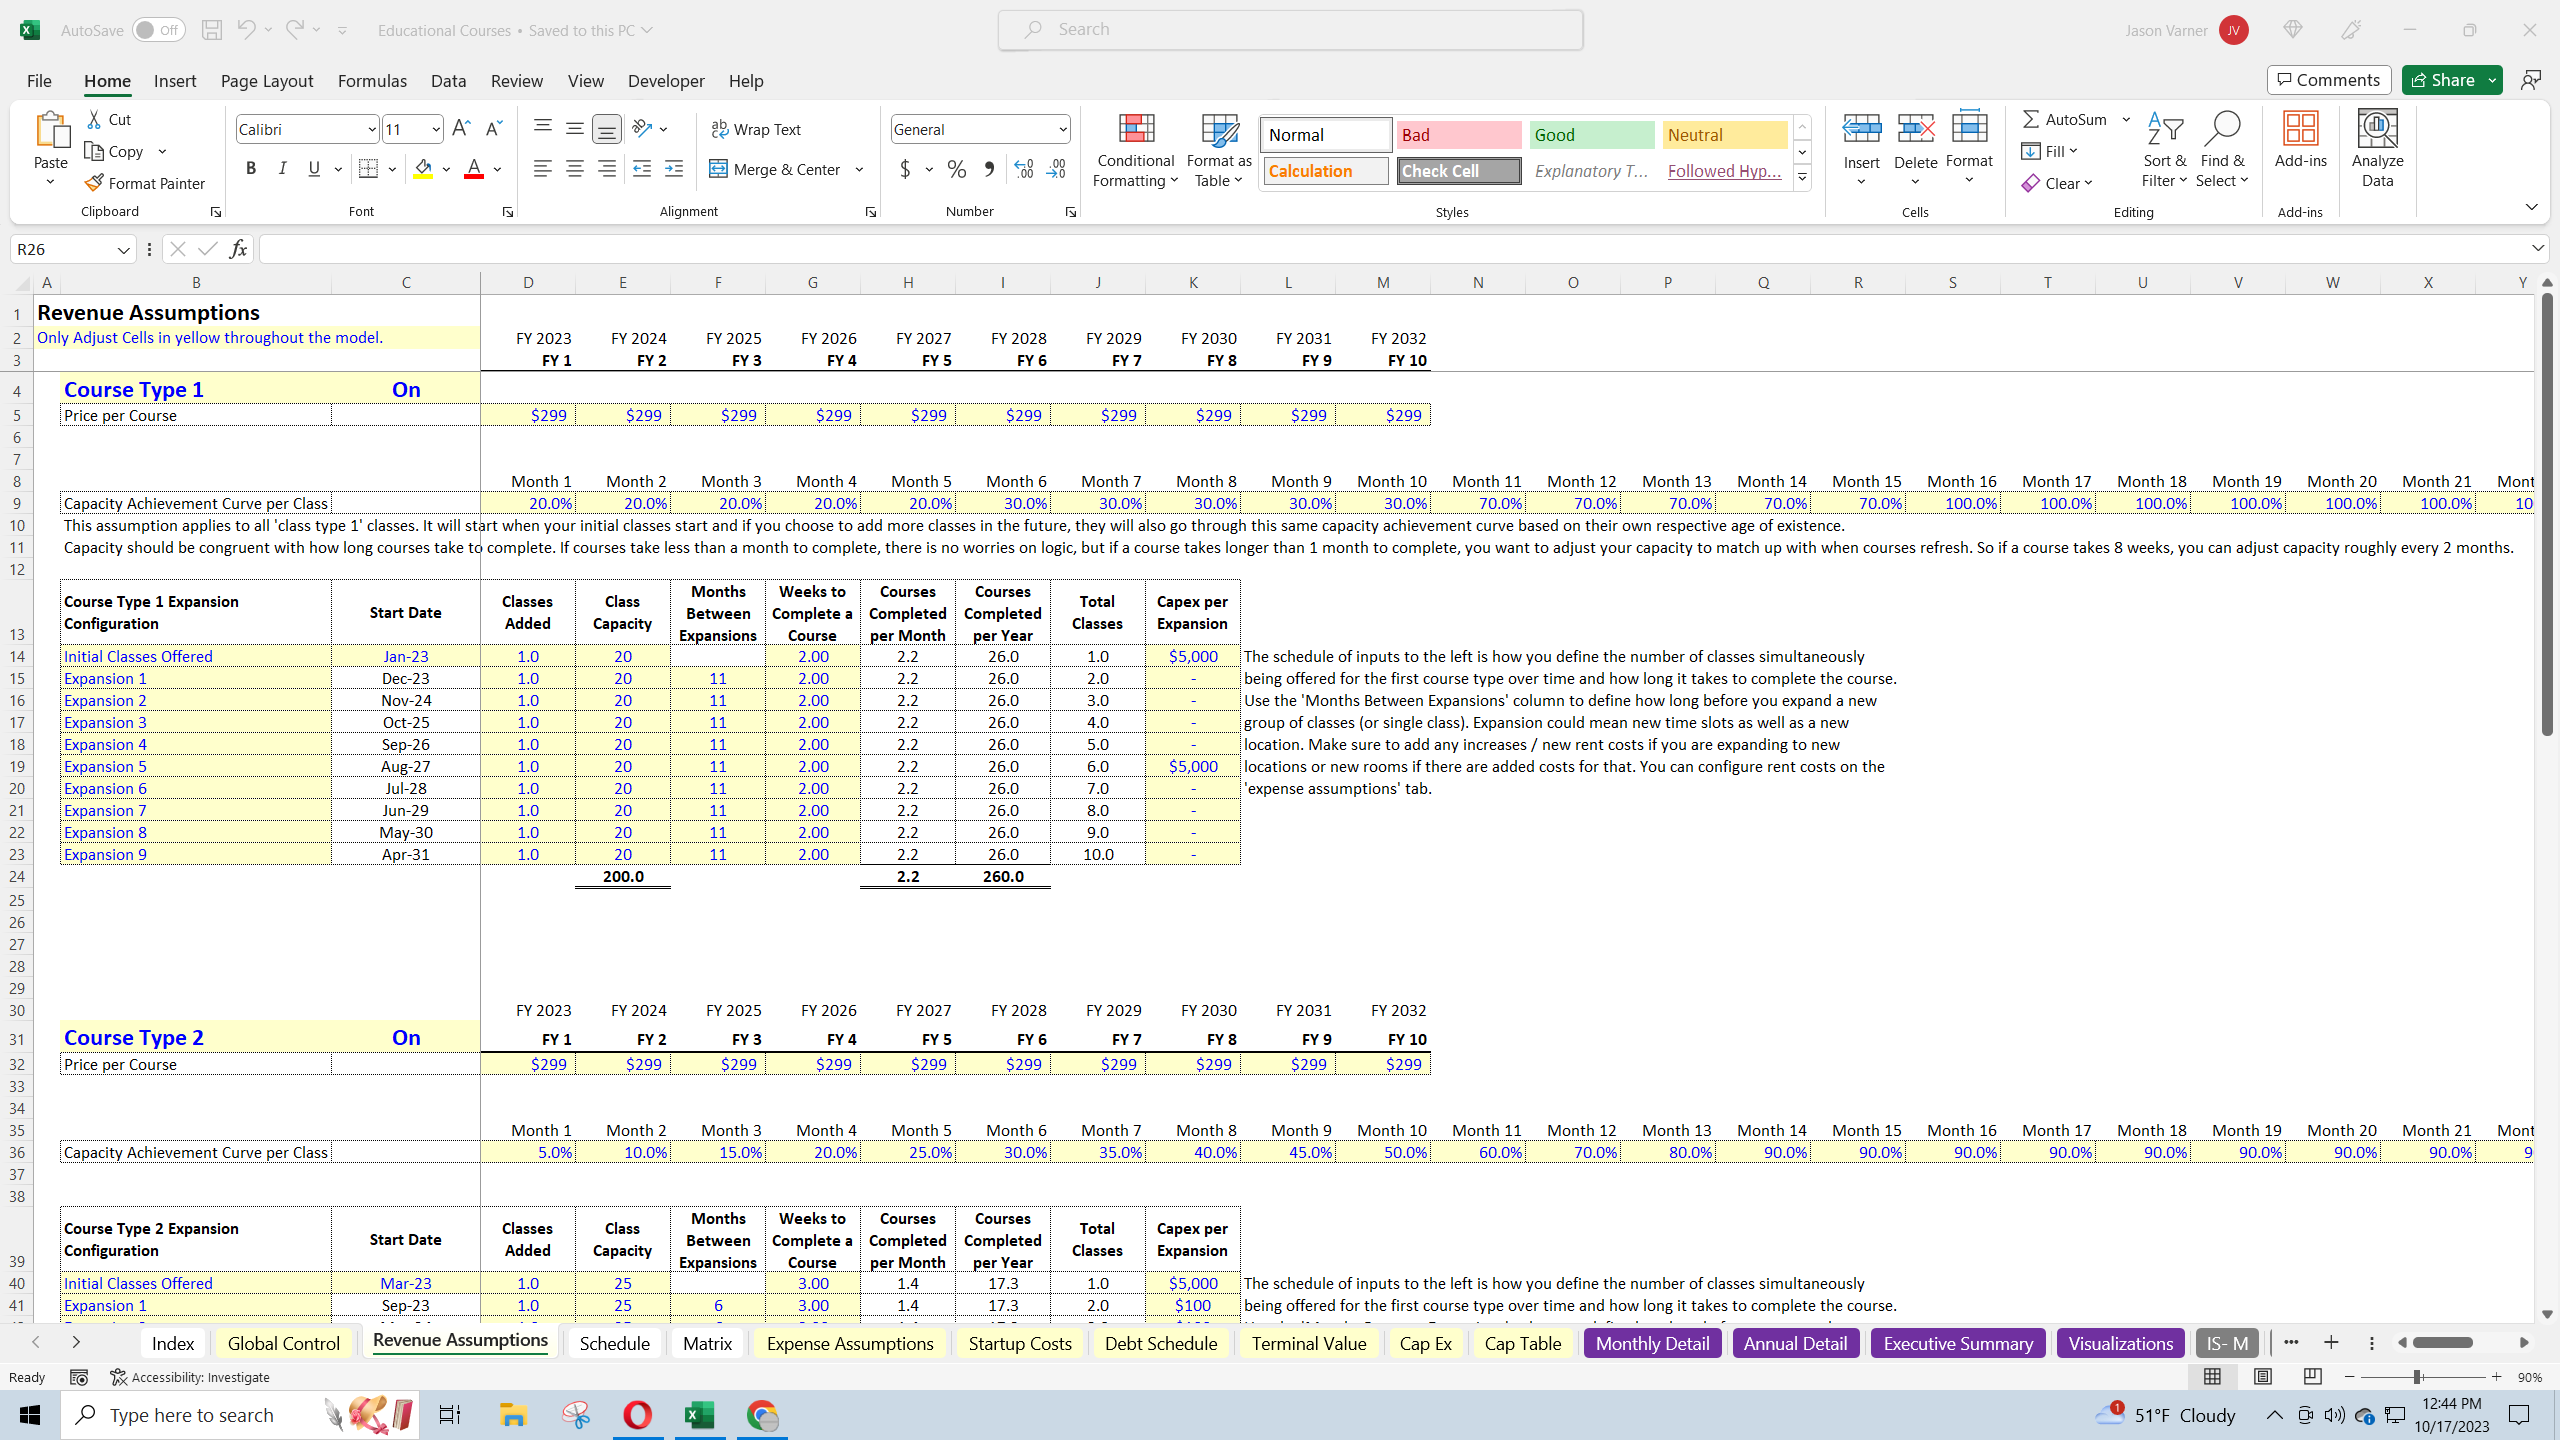Click the Format Painter brush
This screenshot has height=1440, width=2560.
click(95, 183)
